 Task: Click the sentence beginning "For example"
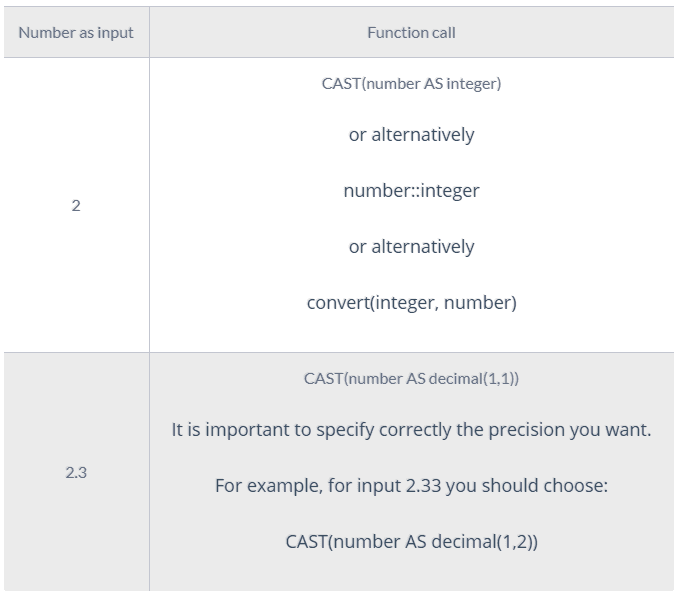point(411,486)
